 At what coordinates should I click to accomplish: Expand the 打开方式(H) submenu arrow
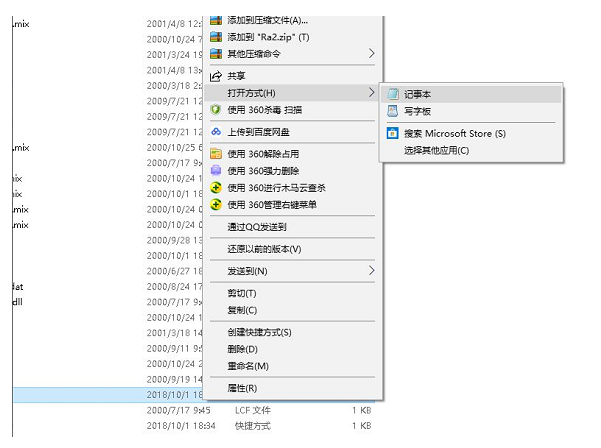372,92
